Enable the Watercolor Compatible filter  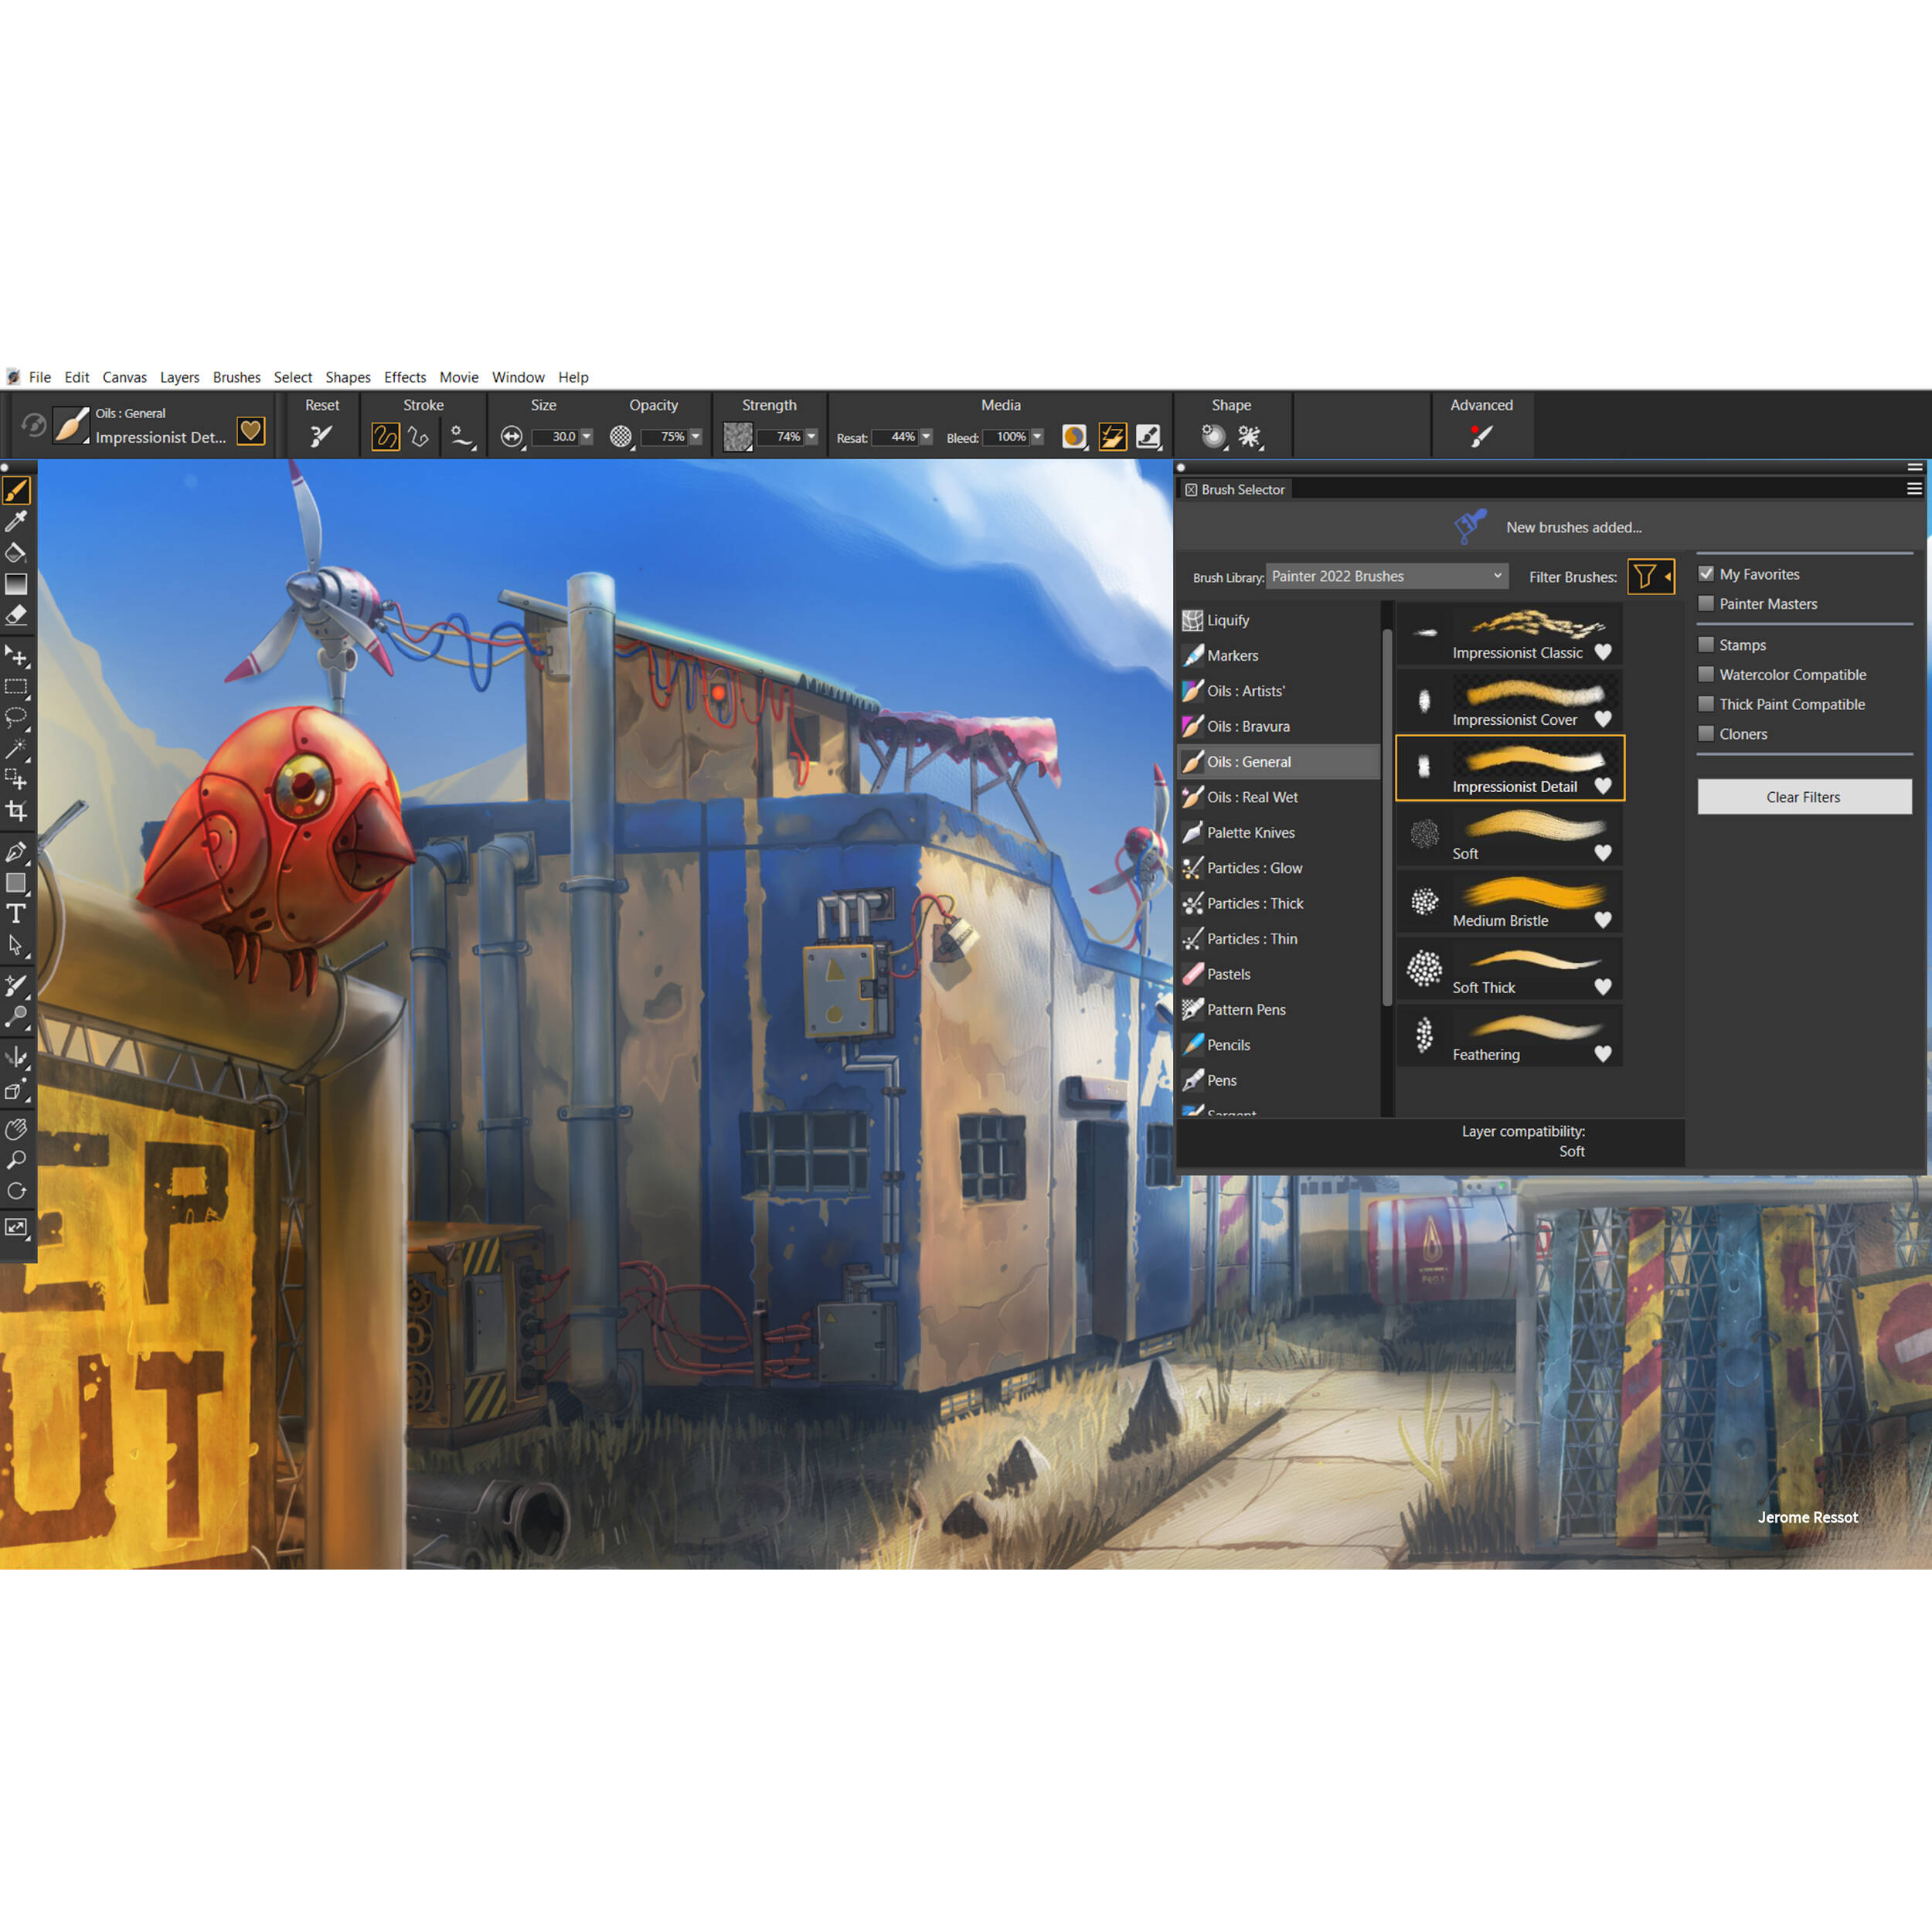click(1706, 674)
